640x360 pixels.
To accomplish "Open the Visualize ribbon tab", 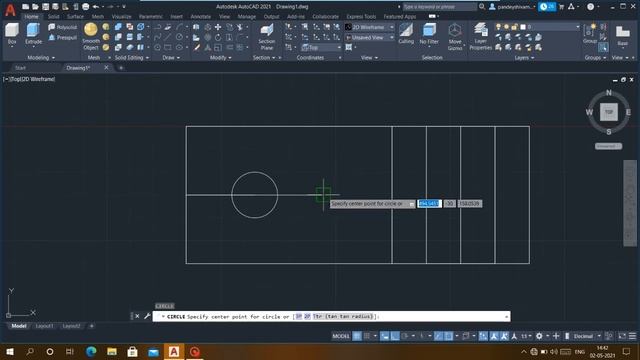I will pos(121,17).
